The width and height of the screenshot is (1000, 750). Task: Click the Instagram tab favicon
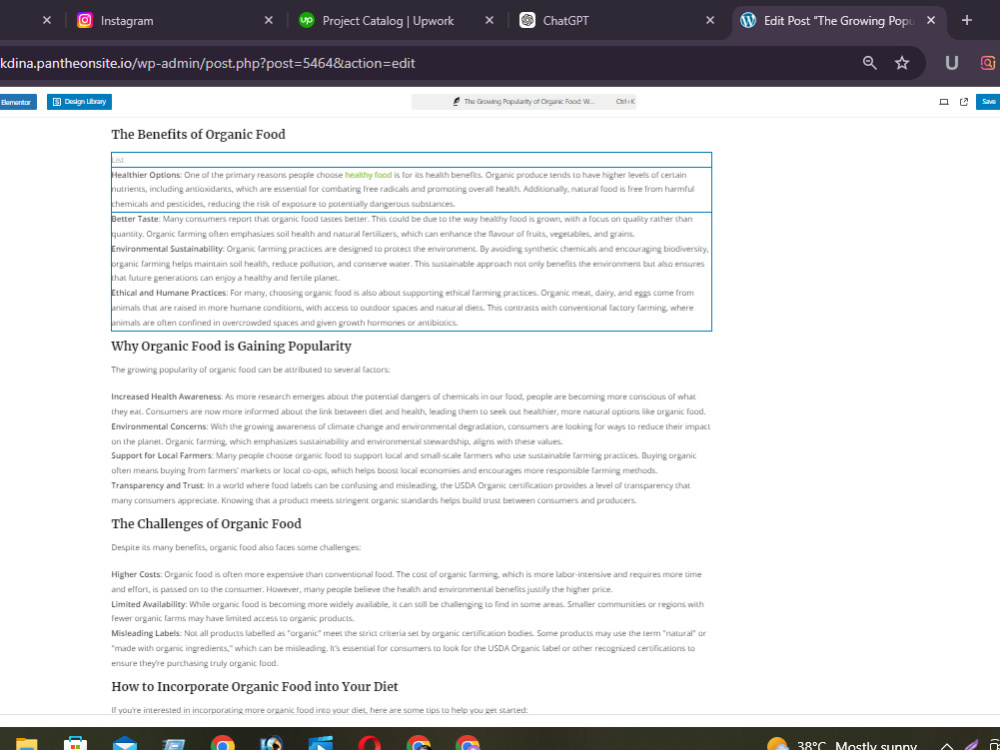pos(85,20)
